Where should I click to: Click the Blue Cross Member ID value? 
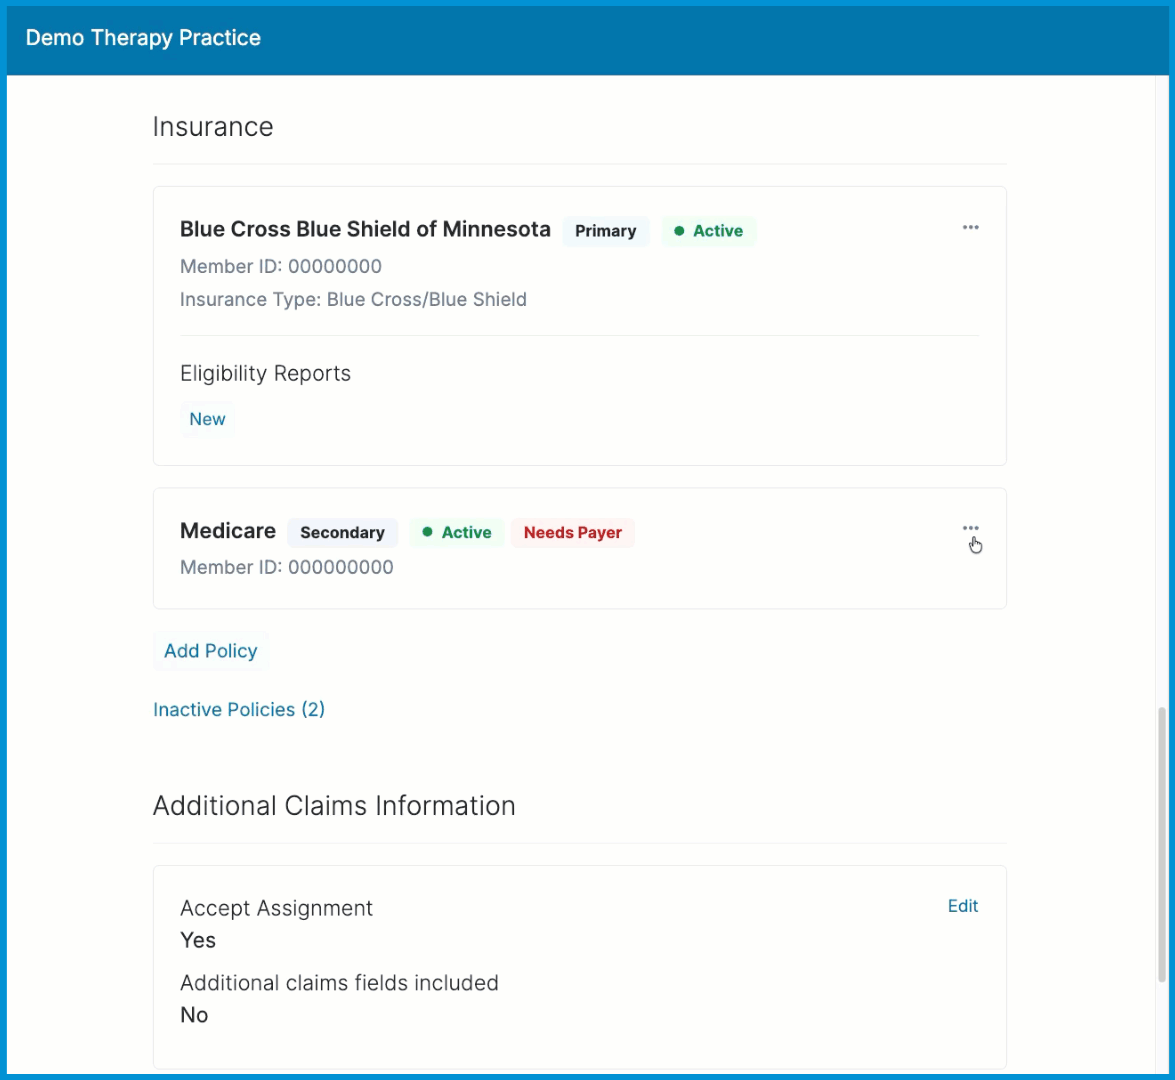pyautogui.click(x=340, y=266)
